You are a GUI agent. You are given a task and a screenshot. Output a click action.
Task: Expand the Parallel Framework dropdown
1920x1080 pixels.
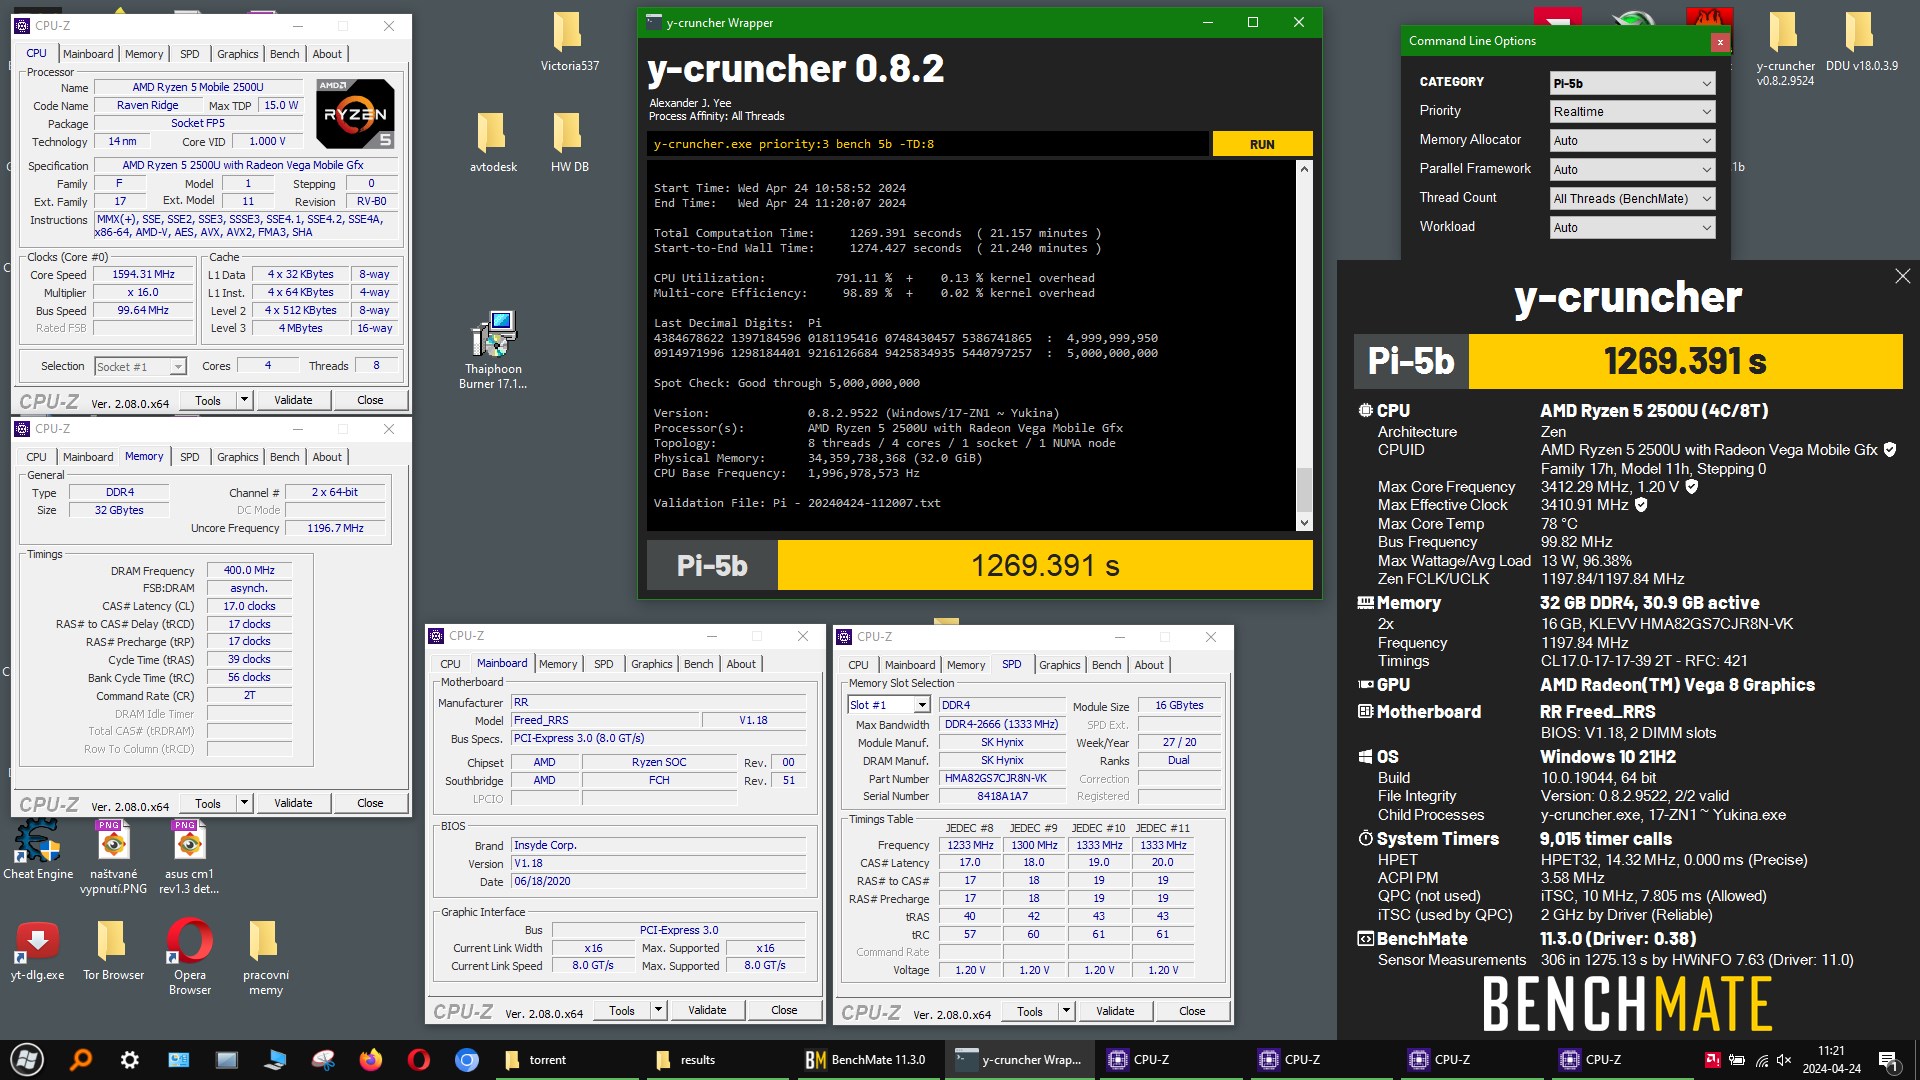pyautogui.click(x=1632, y=170)
